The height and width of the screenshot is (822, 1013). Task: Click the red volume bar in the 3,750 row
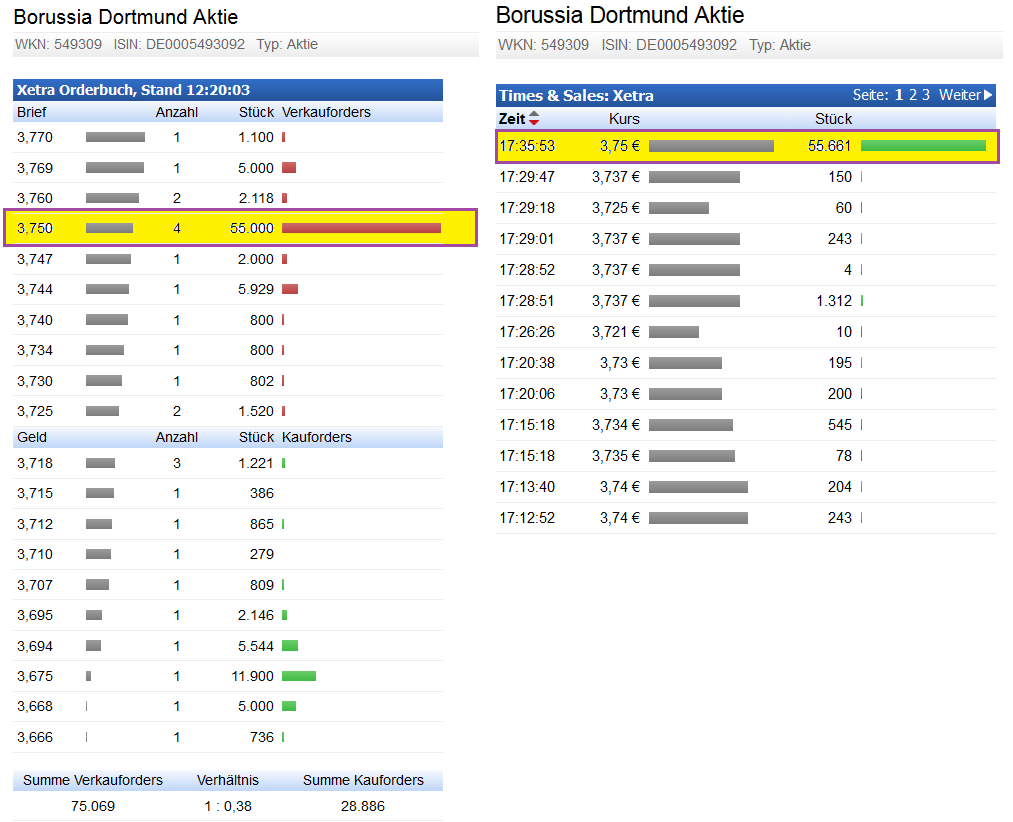(362, 228)
